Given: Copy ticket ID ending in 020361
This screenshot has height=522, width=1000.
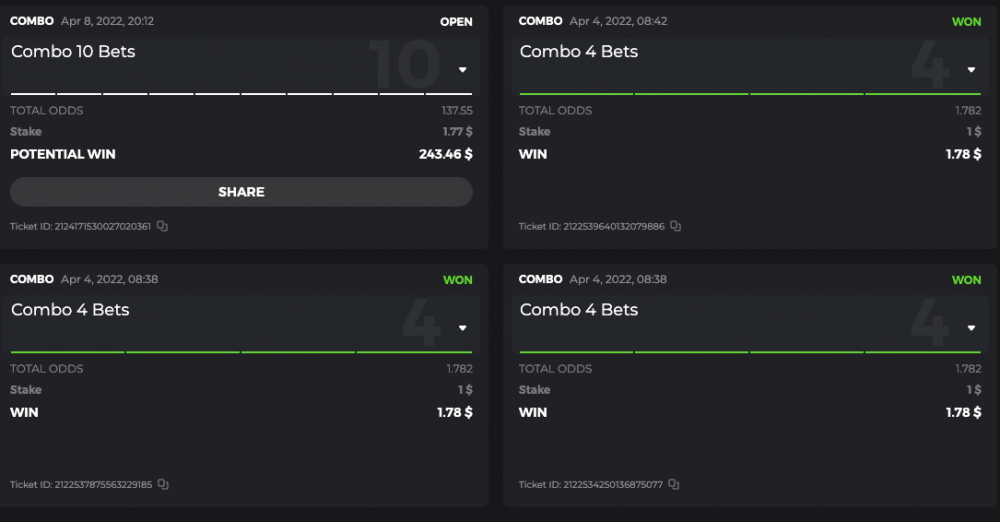Looking at the screenshot, I should (x=162, y=226).
